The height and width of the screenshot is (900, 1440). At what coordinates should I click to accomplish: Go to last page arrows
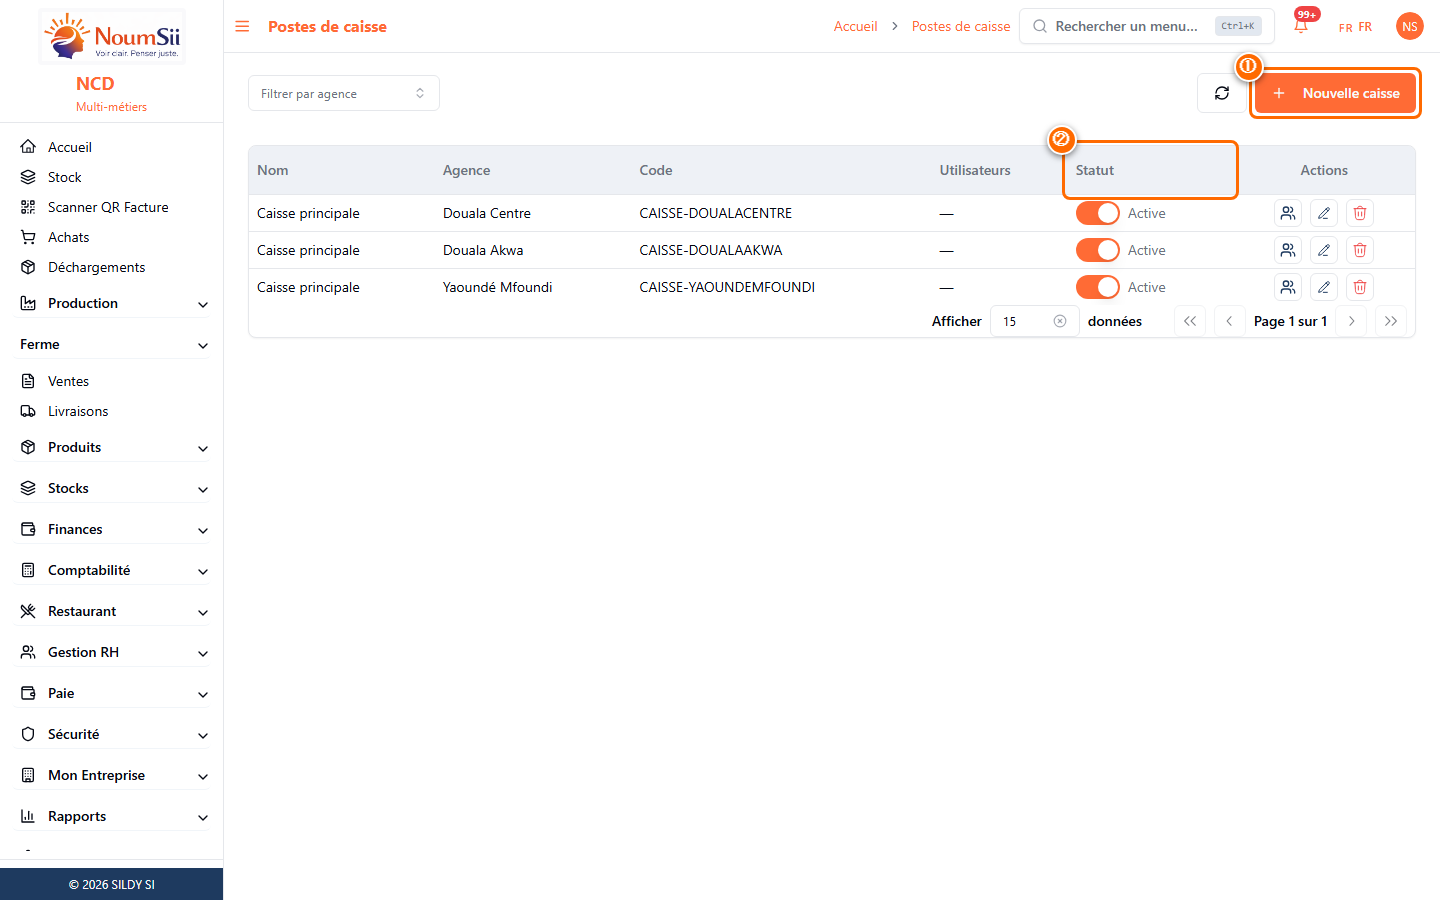(1391, 321)
